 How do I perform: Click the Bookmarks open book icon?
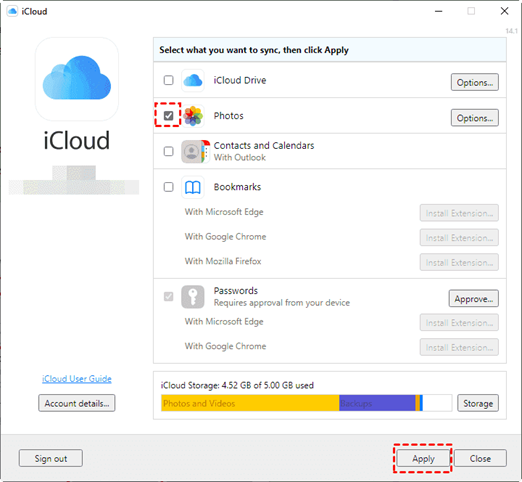pos(193,187)
